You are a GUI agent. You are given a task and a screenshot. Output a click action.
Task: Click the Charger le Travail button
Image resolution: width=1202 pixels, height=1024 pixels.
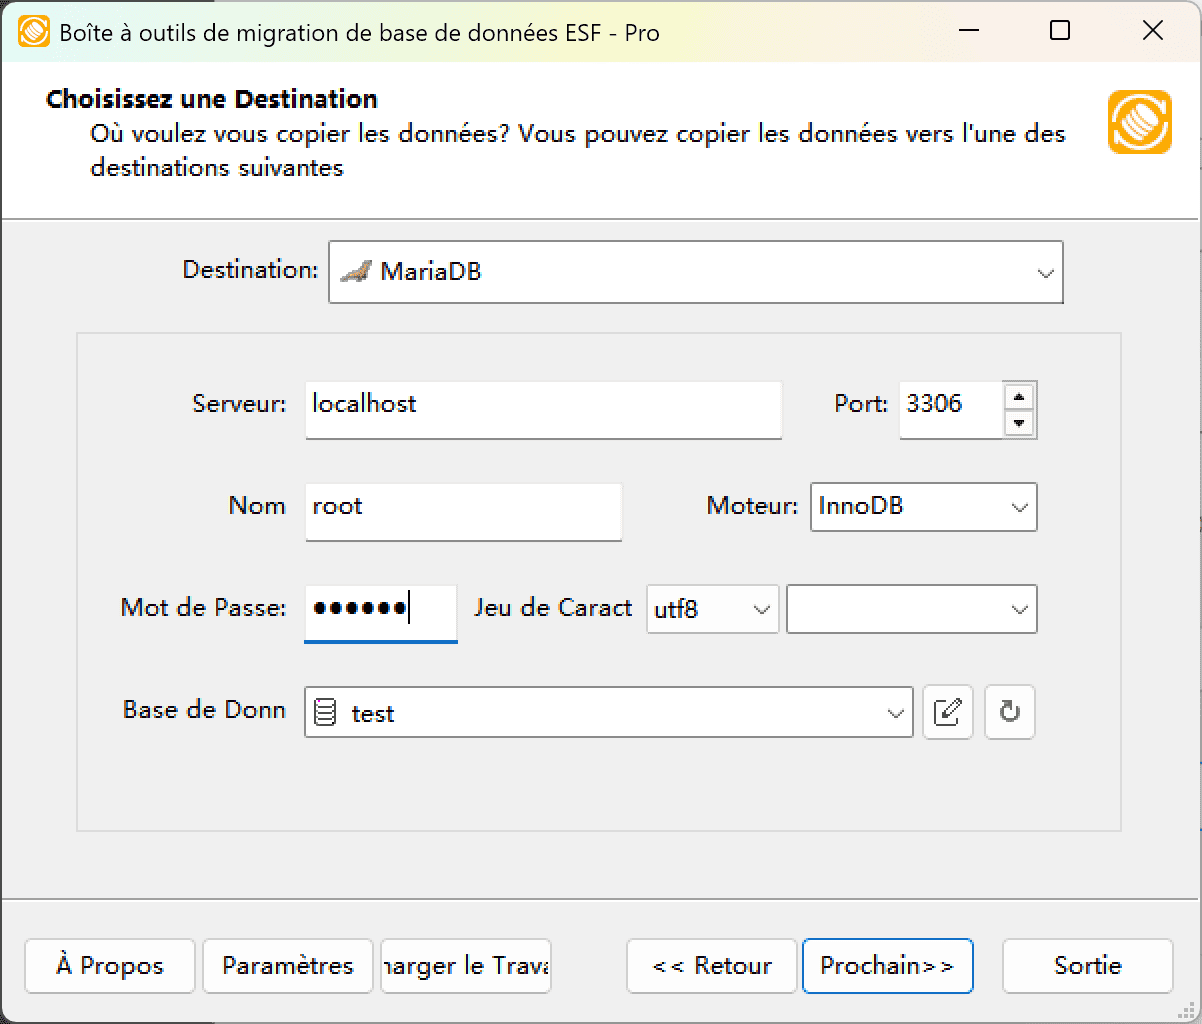tap(465, 965)
